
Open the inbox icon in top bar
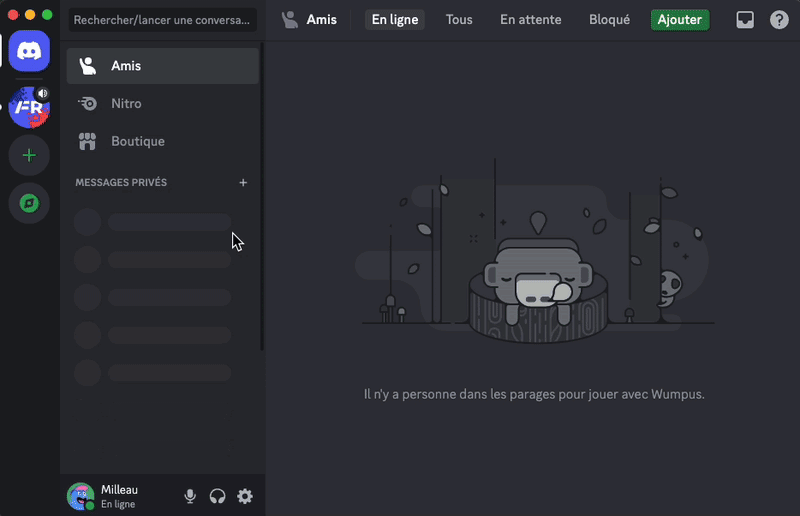click(745, 20)
